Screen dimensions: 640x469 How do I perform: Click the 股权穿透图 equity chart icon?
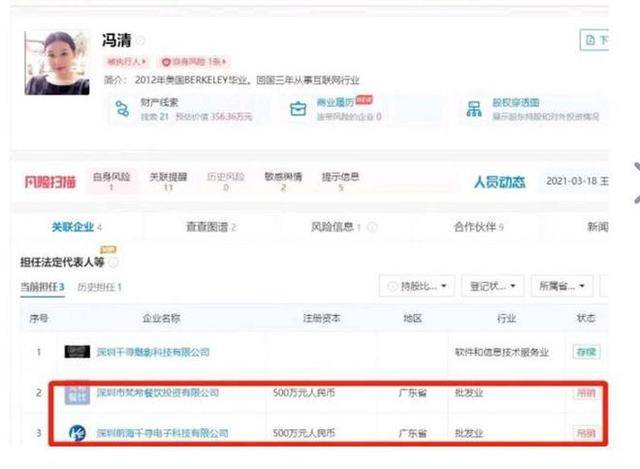(x=473, y=109)
